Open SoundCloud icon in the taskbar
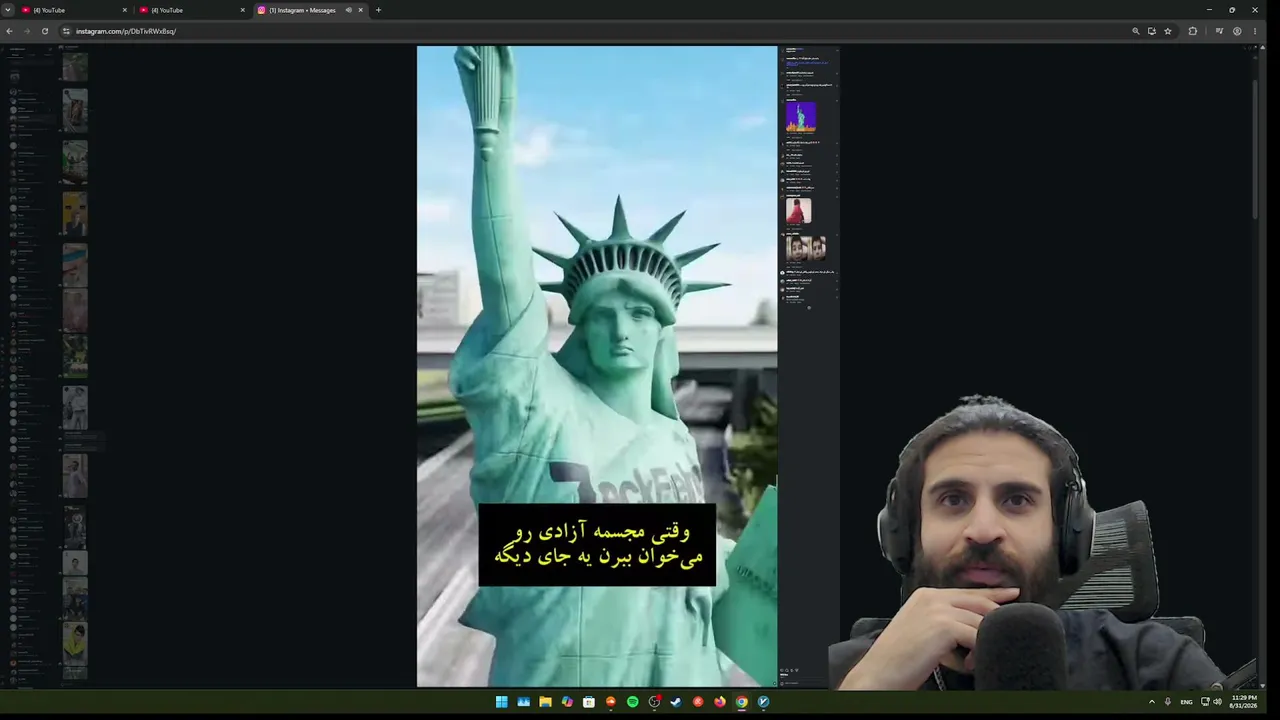Viewport: 1280px width, 720px height. click(611, 702)
